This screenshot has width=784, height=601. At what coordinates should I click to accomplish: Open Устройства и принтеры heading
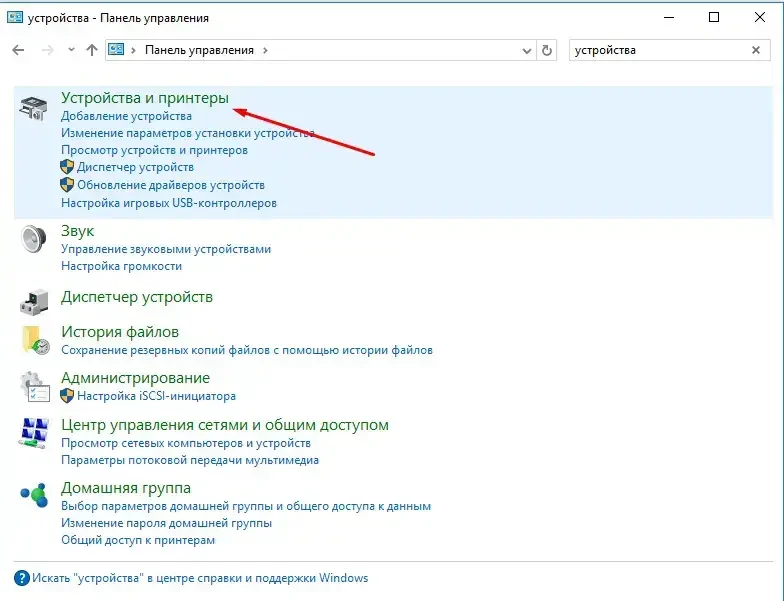[x=145, y=98]
